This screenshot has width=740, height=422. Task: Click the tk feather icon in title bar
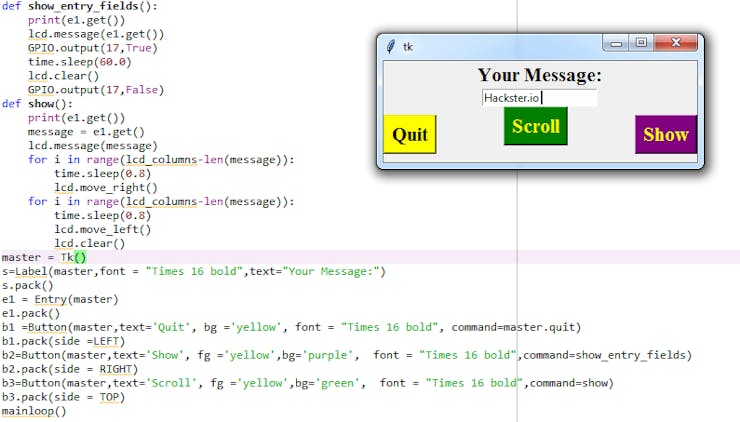coord(391,46)
